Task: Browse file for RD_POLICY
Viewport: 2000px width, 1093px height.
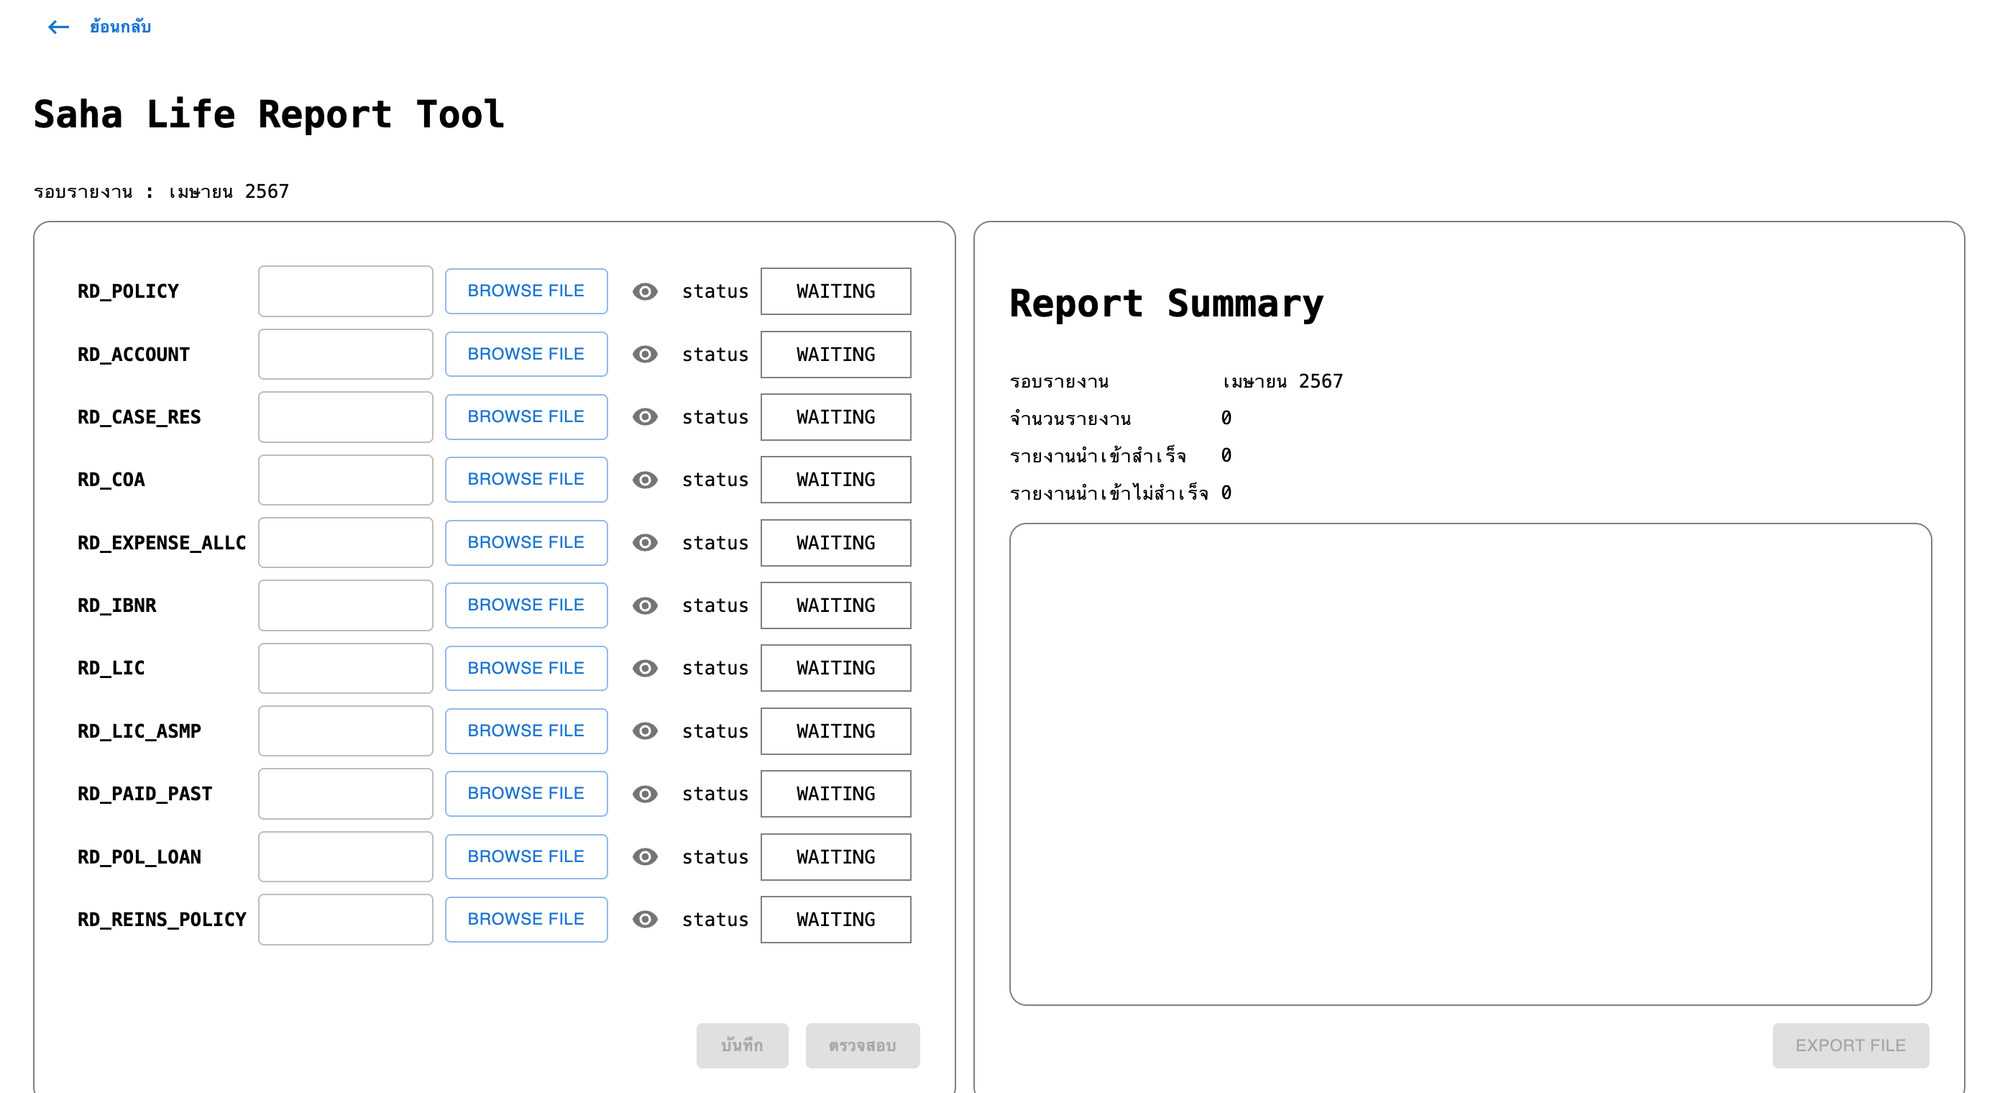Action: (526, 291)
